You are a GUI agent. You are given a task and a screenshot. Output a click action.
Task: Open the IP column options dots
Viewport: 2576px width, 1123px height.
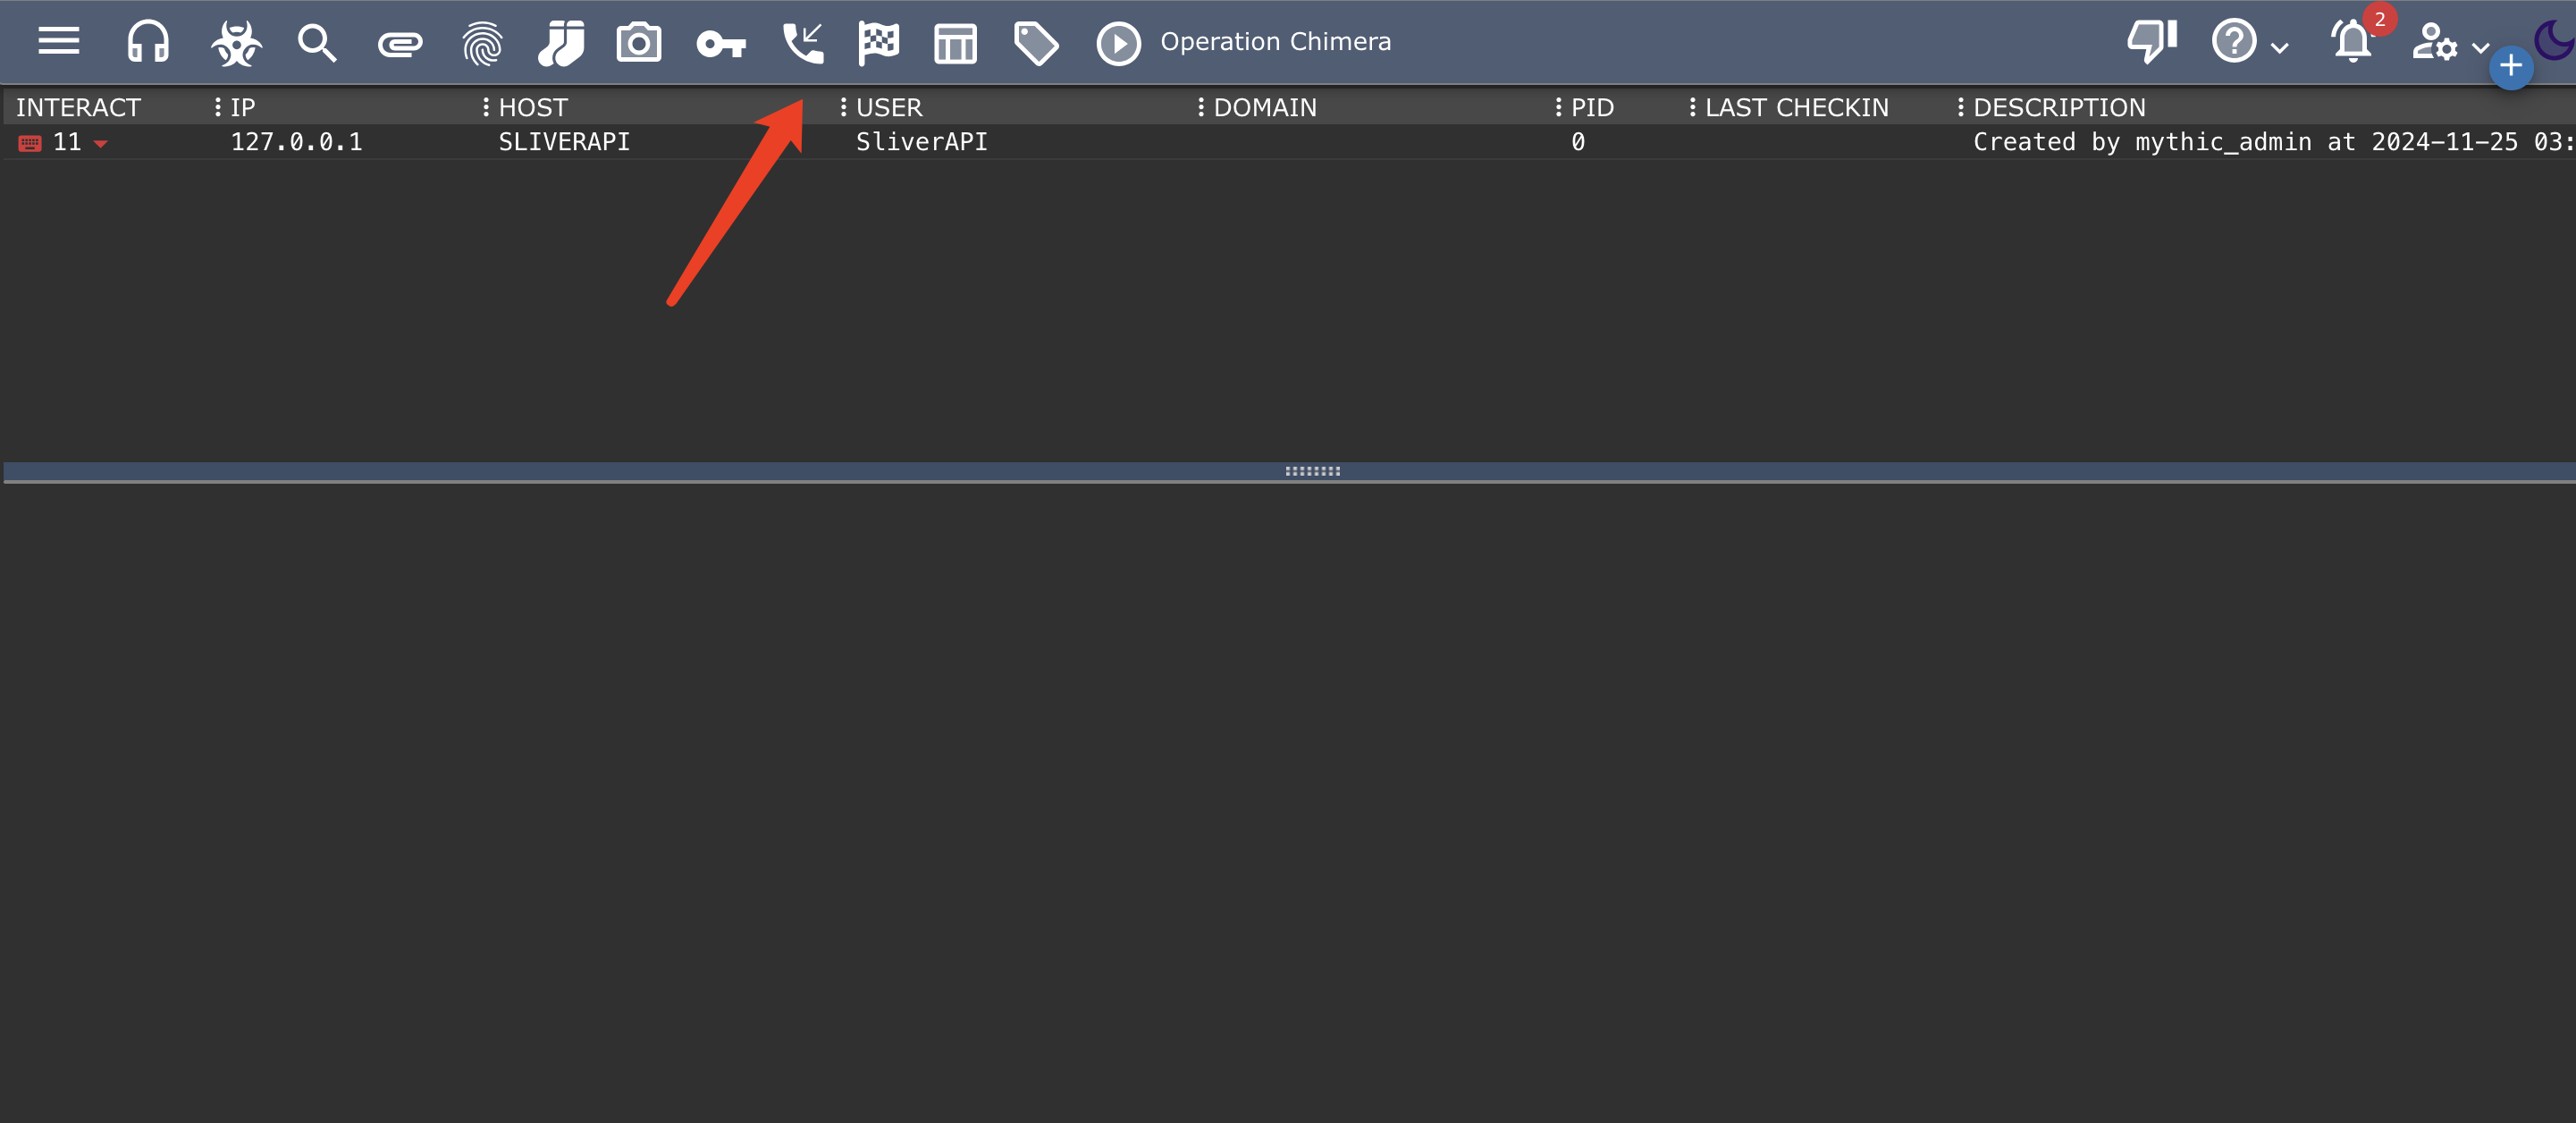(217, 107)
